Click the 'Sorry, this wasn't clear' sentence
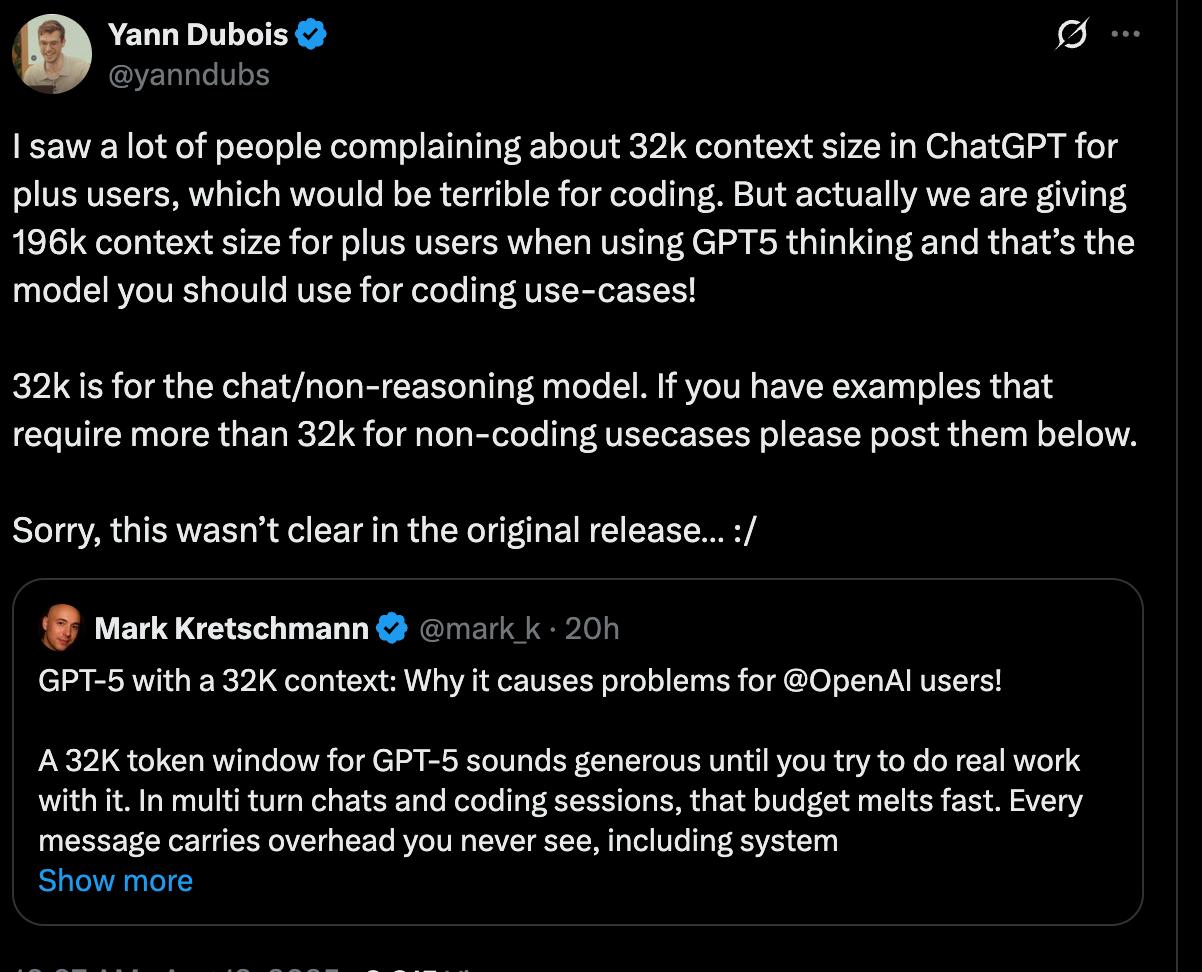Image resolution: width=1202 pixels, height=972 pixels. [x=385, y=530]
